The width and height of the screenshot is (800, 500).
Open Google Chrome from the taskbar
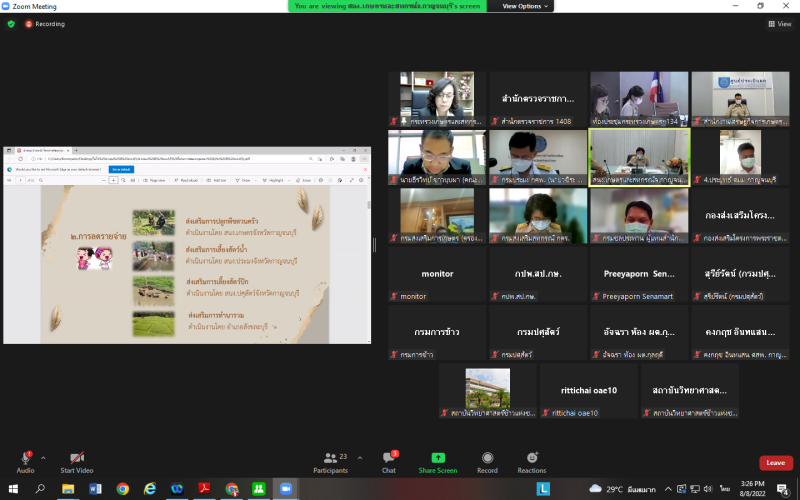pyautogui.click(x=123, y=489)
